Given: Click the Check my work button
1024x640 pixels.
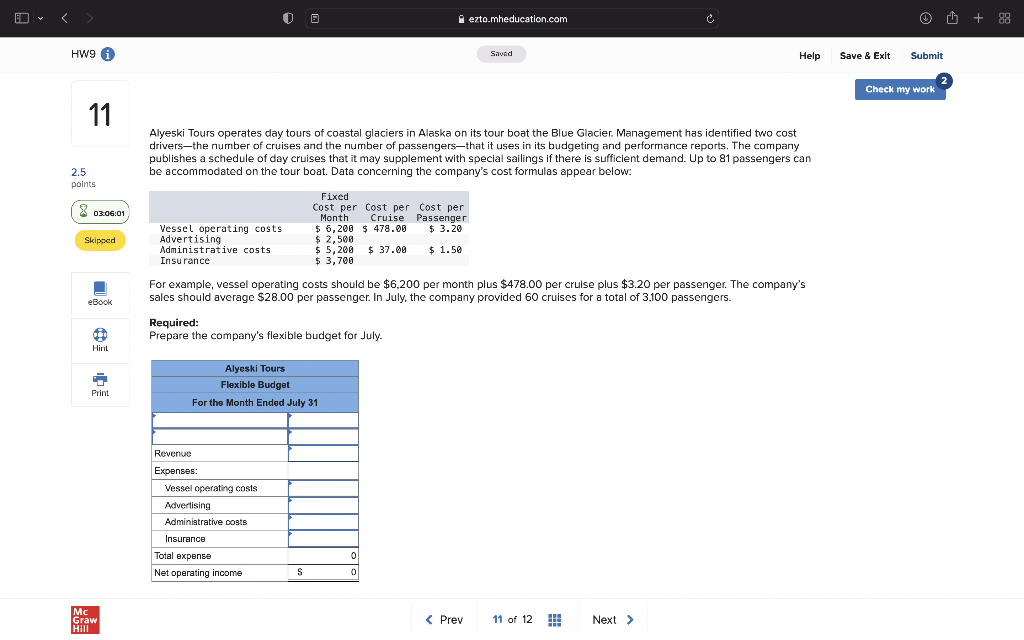Looking at the screenshot, I should 900,89.
